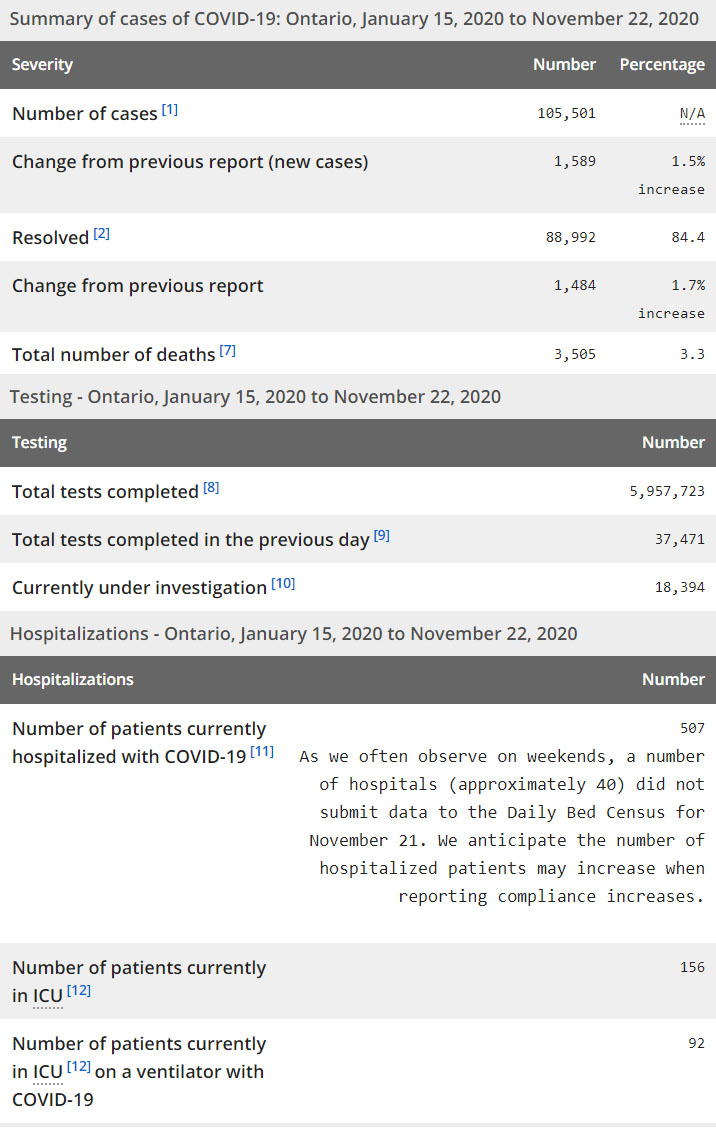Image resolution: width=716 pixels, height=1128 pixels.
Task: Click the 18,394 under investigation value
Action: click(x=679, y=587)
